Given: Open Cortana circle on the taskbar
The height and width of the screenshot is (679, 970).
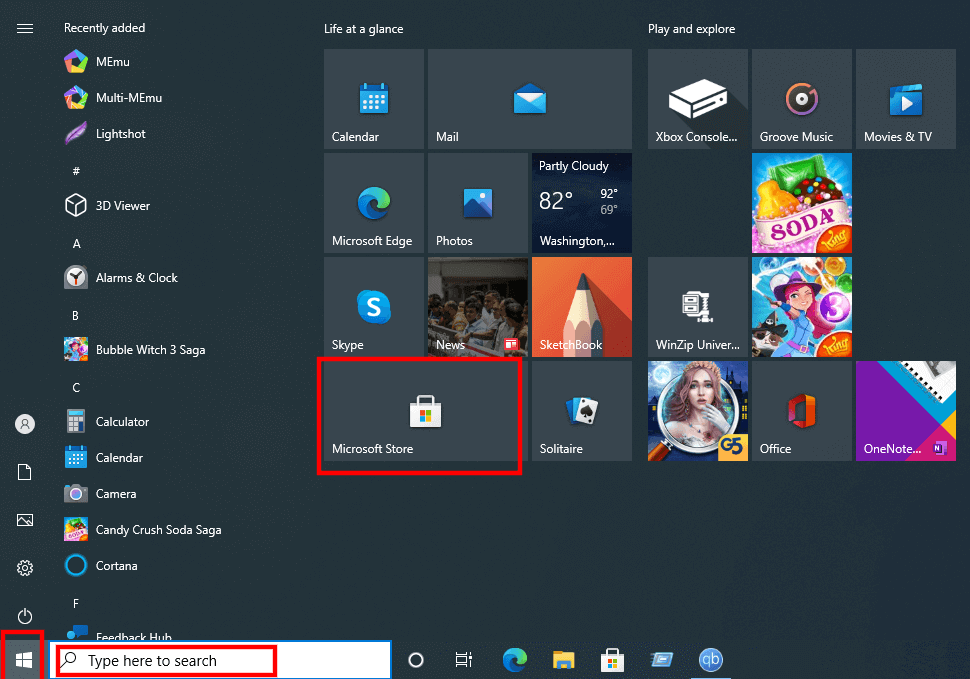Looking at the screenshot, I should click(416, 660).
